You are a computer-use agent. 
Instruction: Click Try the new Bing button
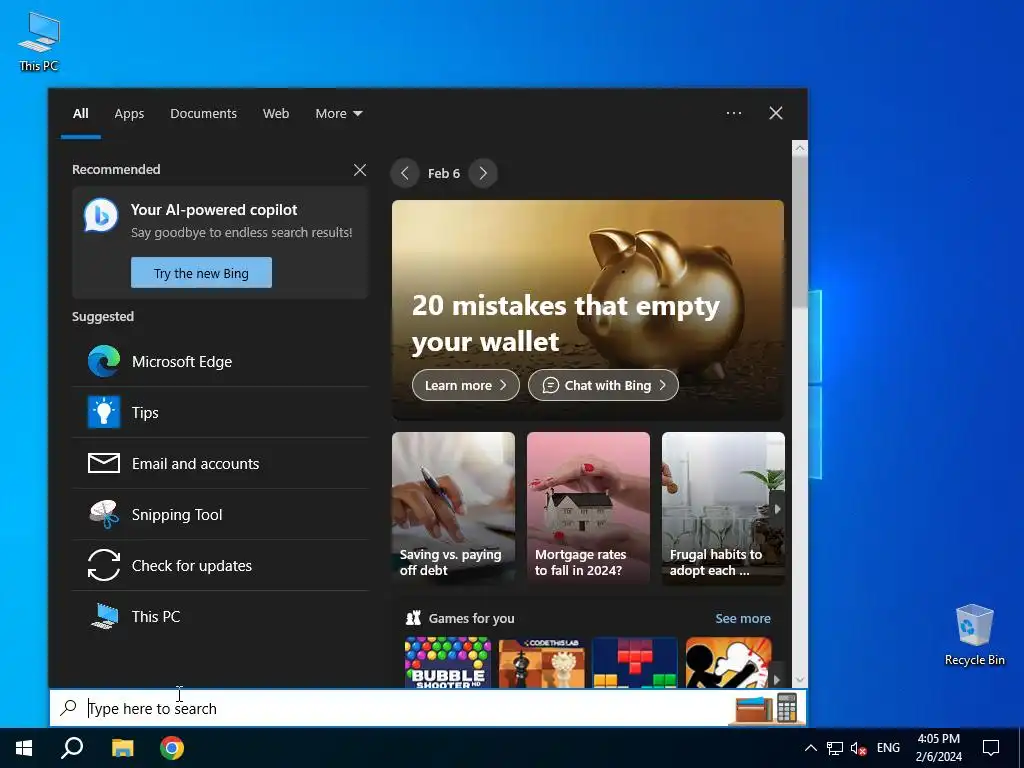tap(201, 273)
